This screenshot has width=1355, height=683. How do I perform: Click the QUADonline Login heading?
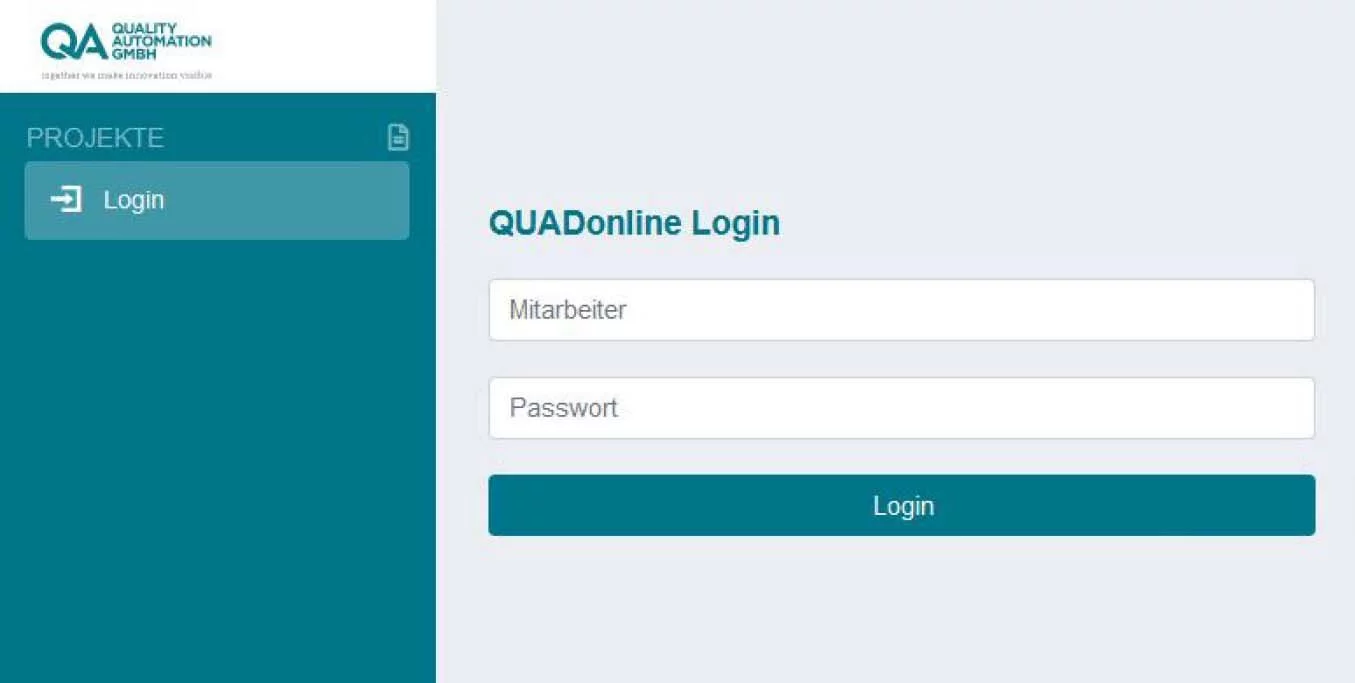(x=634, y=223)
